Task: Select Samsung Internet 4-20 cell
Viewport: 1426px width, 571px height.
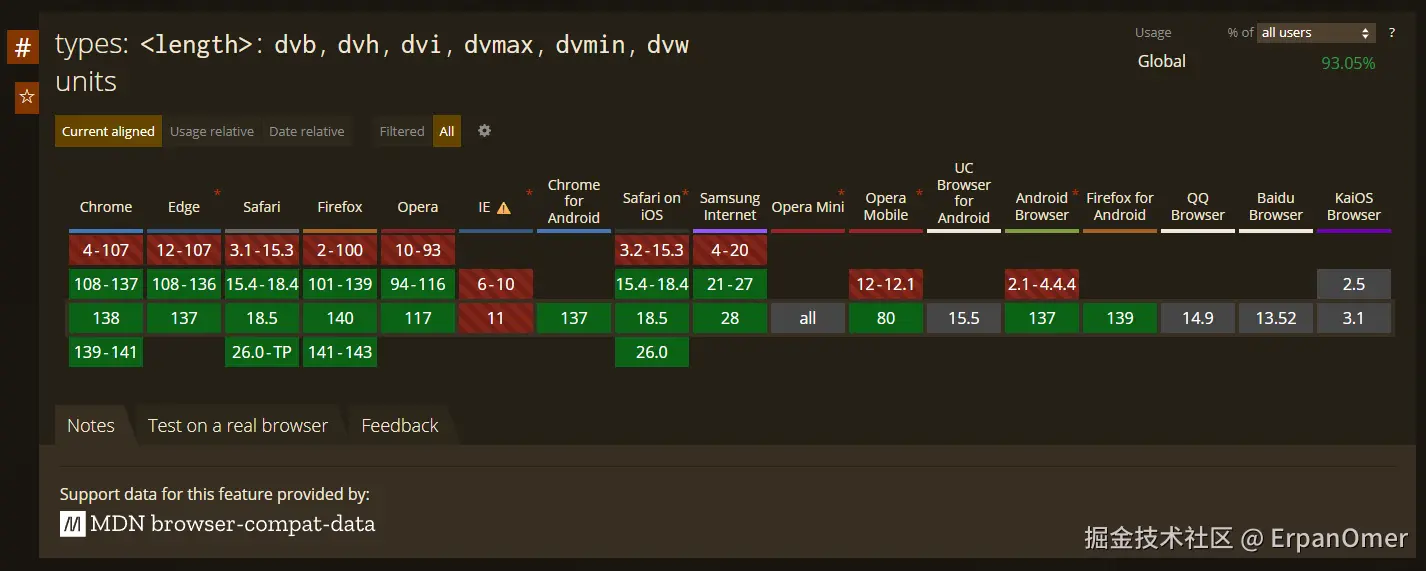Action: point(730,250)
